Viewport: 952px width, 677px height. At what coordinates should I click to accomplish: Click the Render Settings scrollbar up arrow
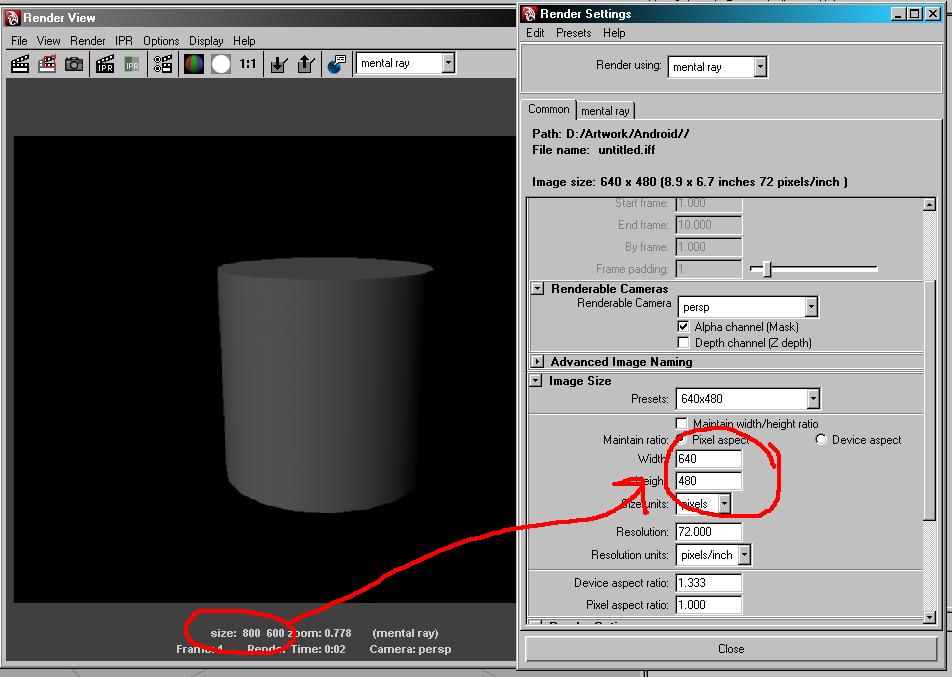[929, 204]
